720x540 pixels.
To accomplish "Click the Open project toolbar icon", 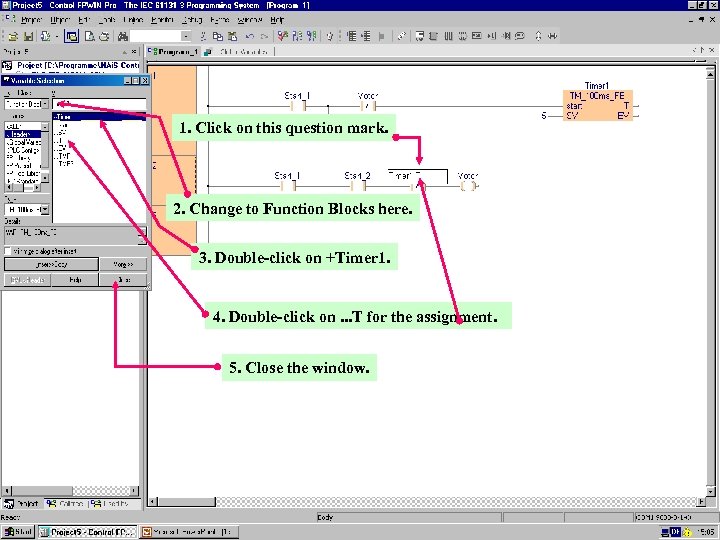I will click(13, 36).
